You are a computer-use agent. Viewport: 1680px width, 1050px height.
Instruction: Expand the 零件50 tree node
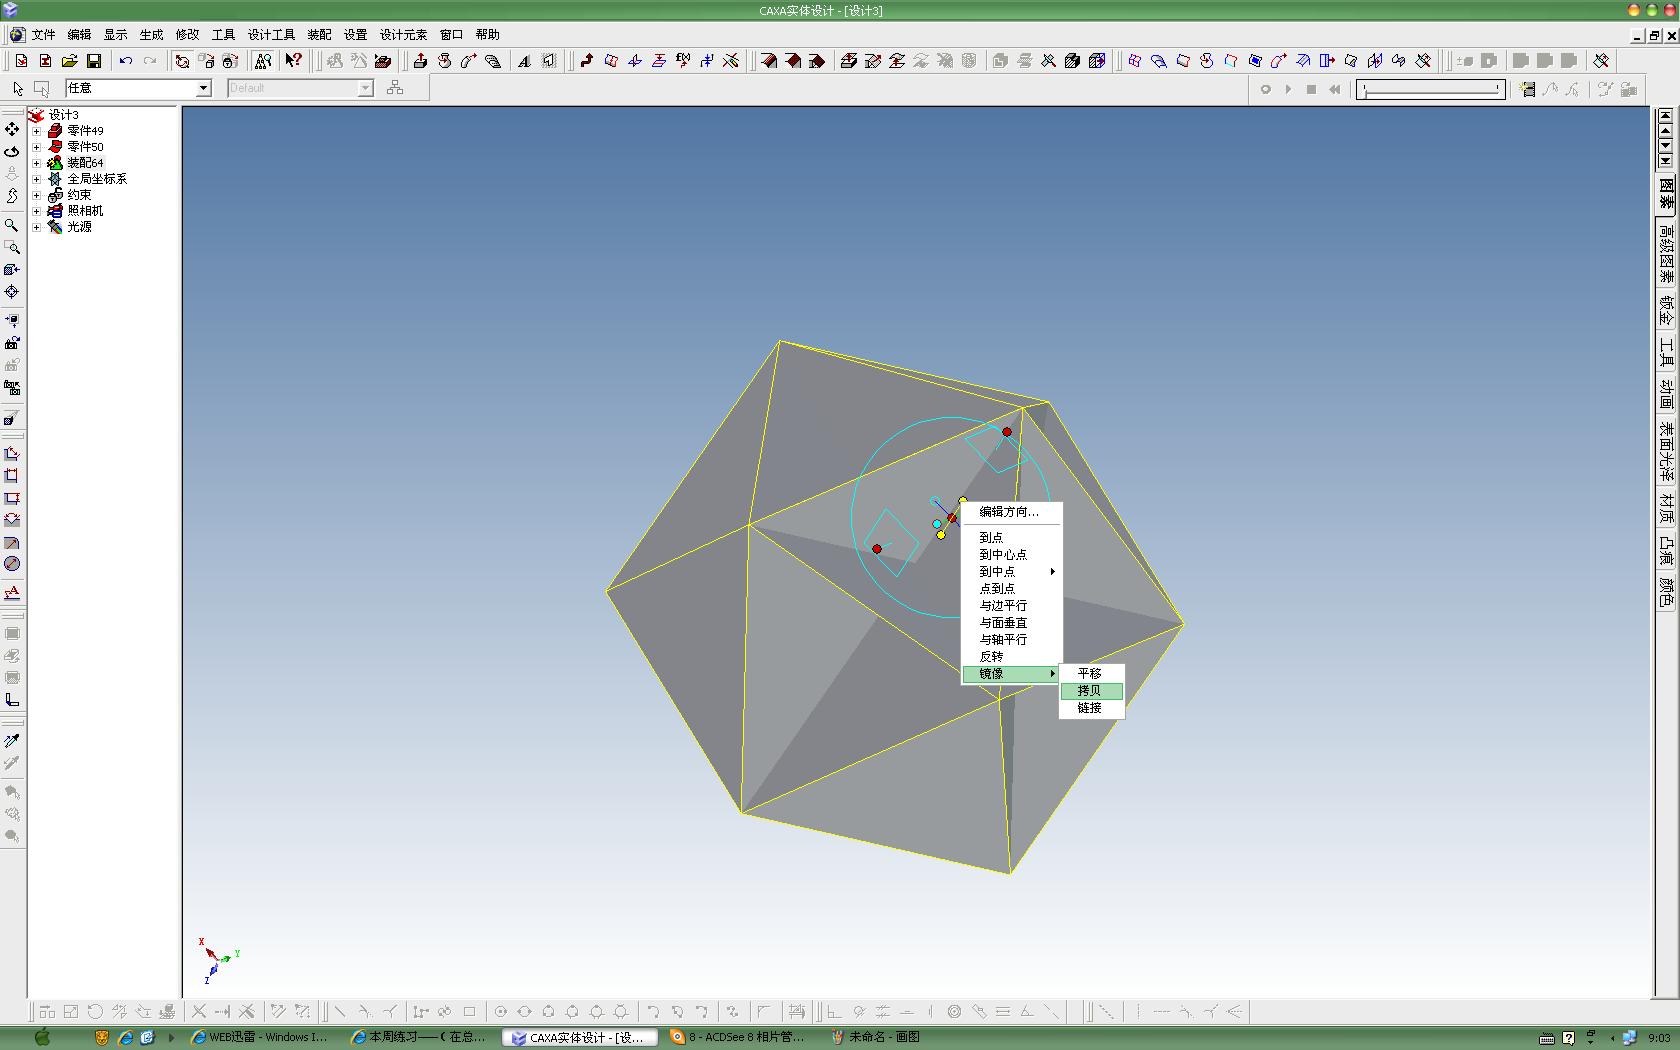pos(37,147)
